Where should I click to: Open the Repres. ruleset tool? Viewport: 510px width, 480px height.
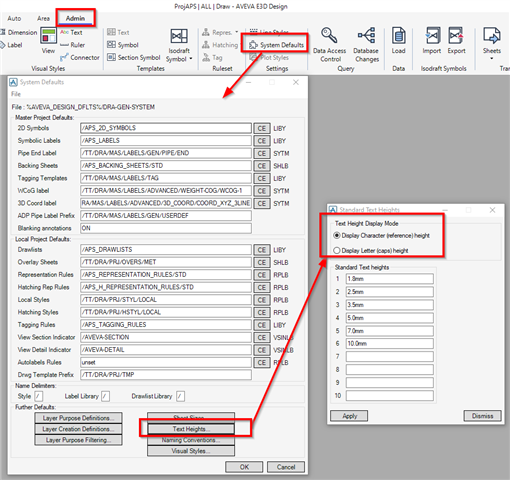217,32
